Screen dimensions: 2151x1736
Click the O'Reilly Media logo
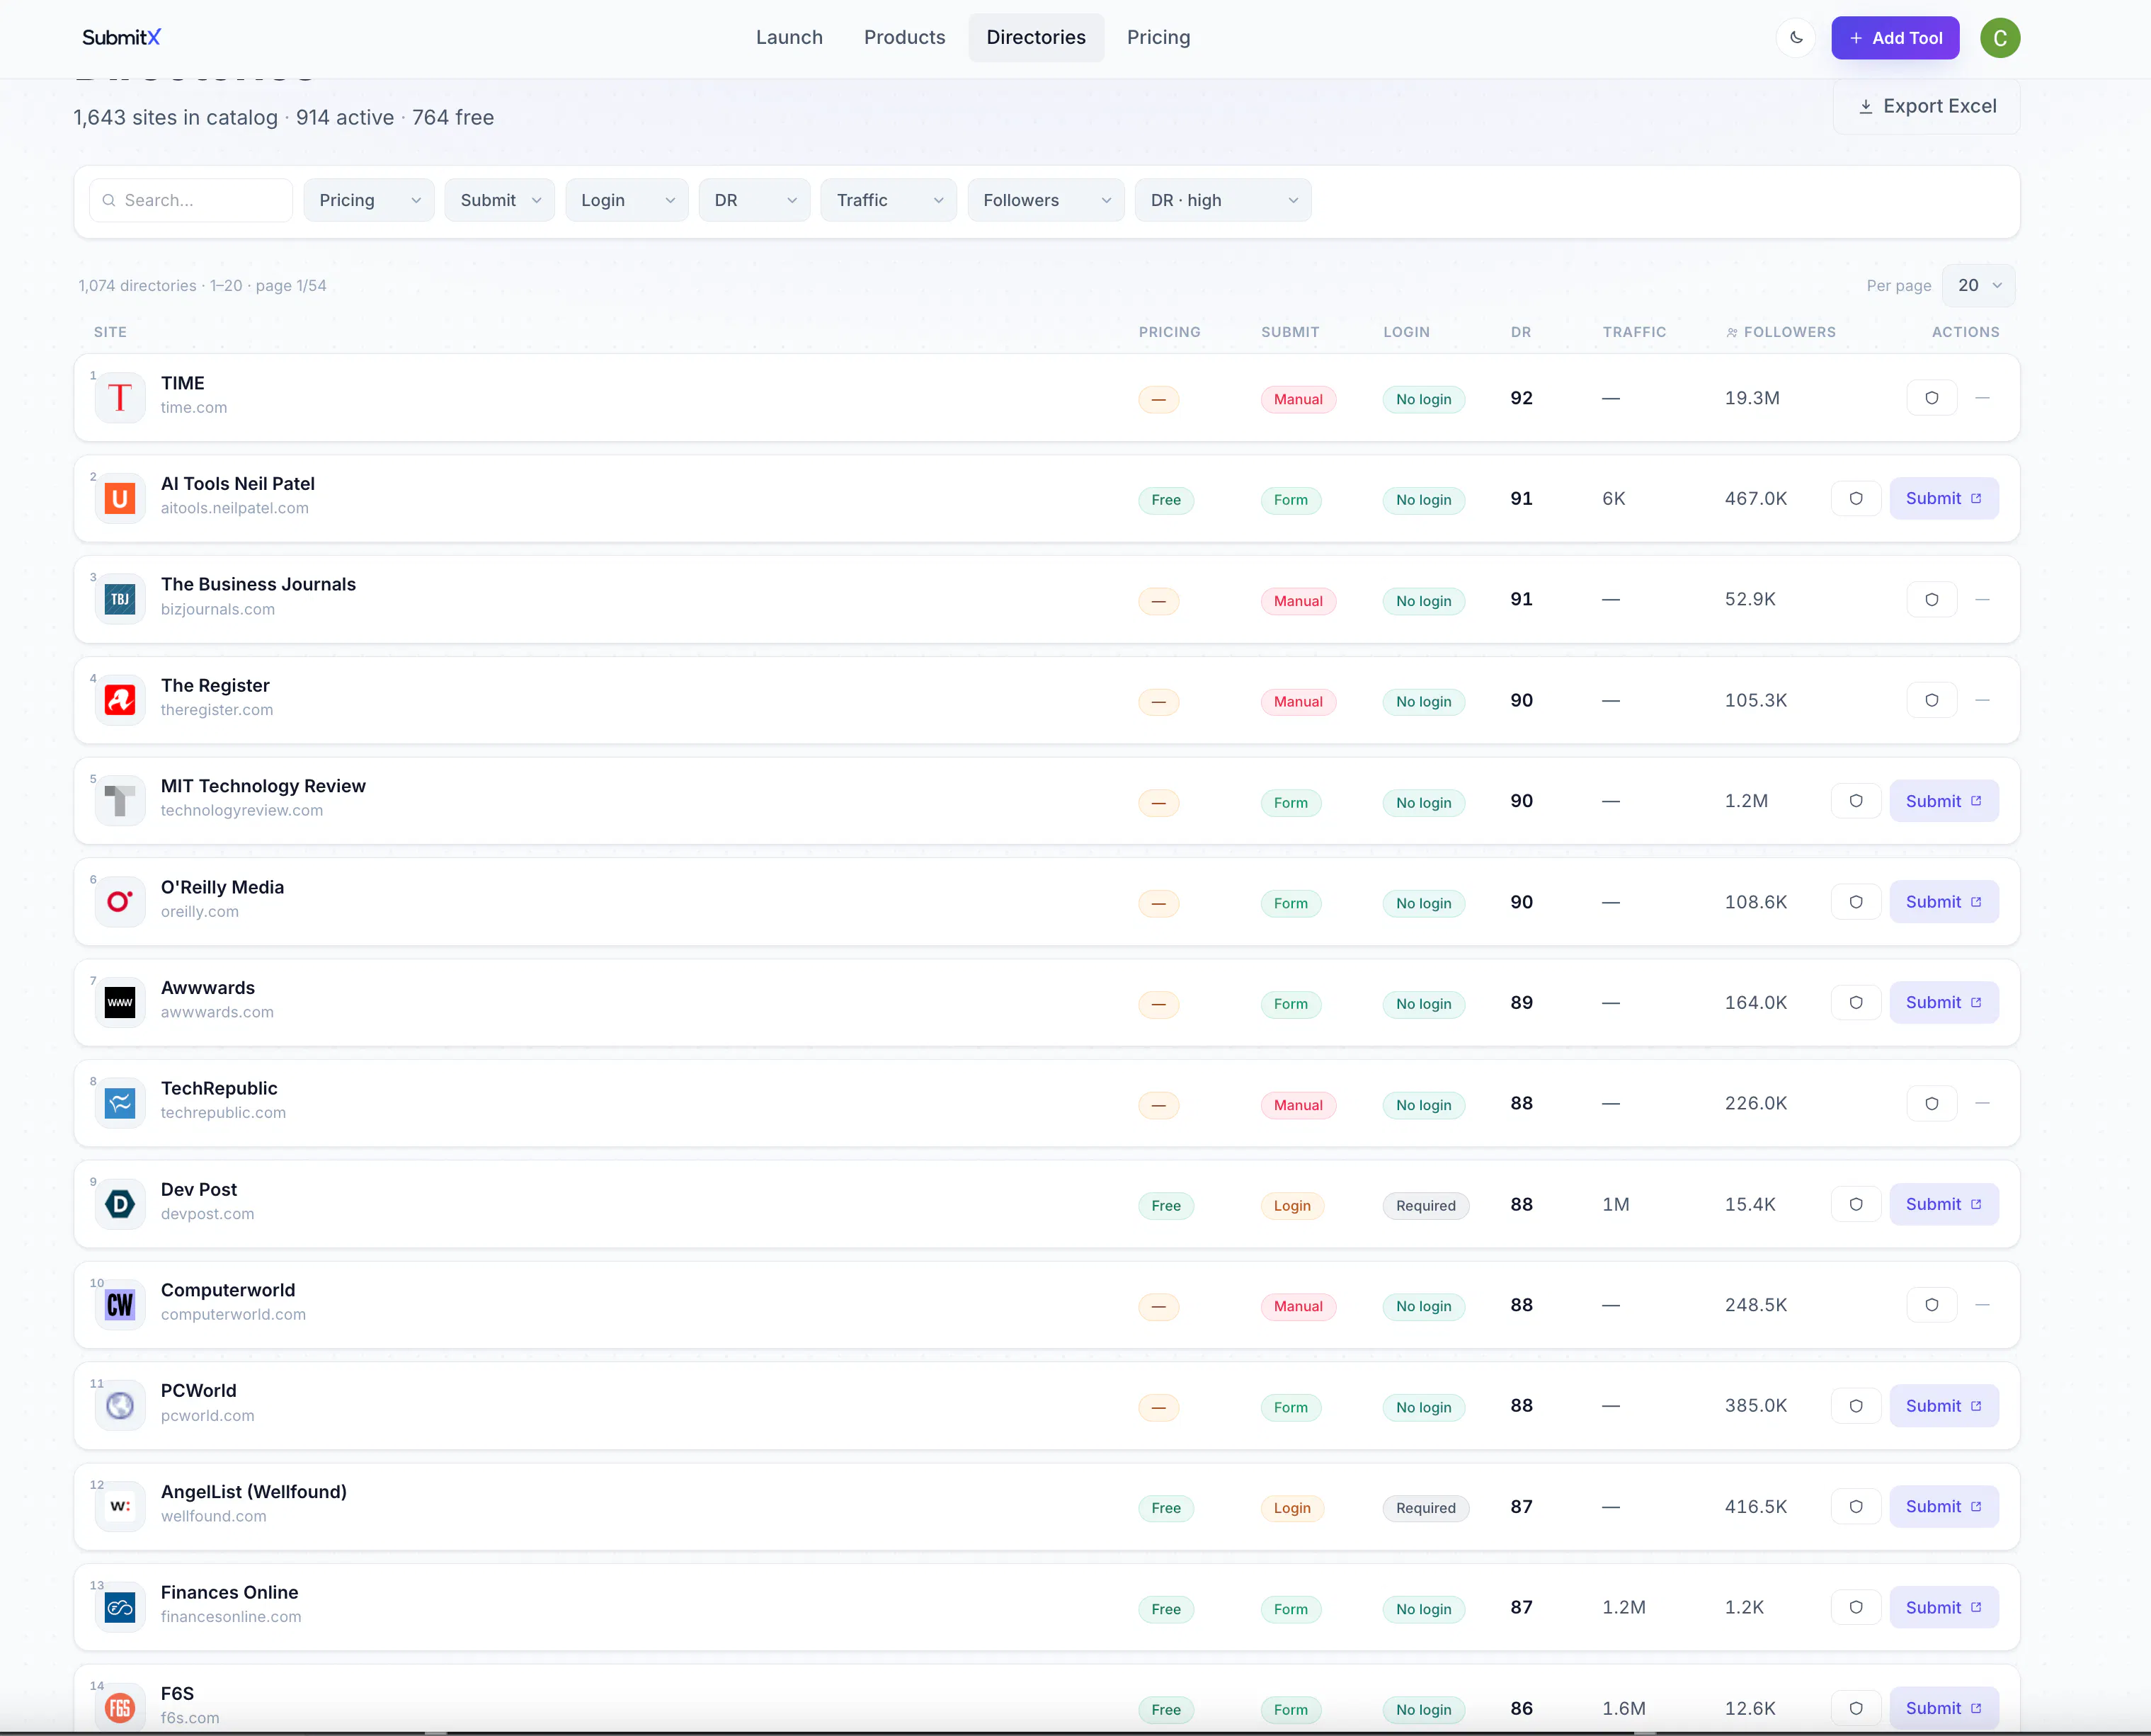coord(120,902)
